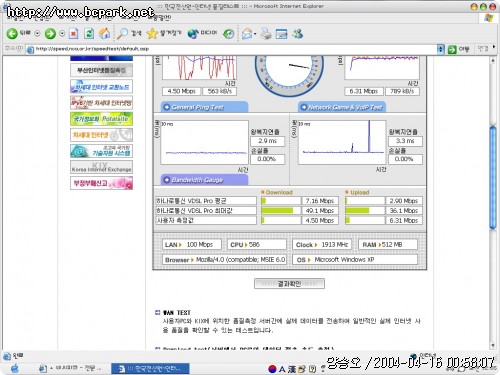Image resolution: width=500 pixels, height=375 pixels.
Task: Click the RAM 512 MB field
Action: coord(388,245)
